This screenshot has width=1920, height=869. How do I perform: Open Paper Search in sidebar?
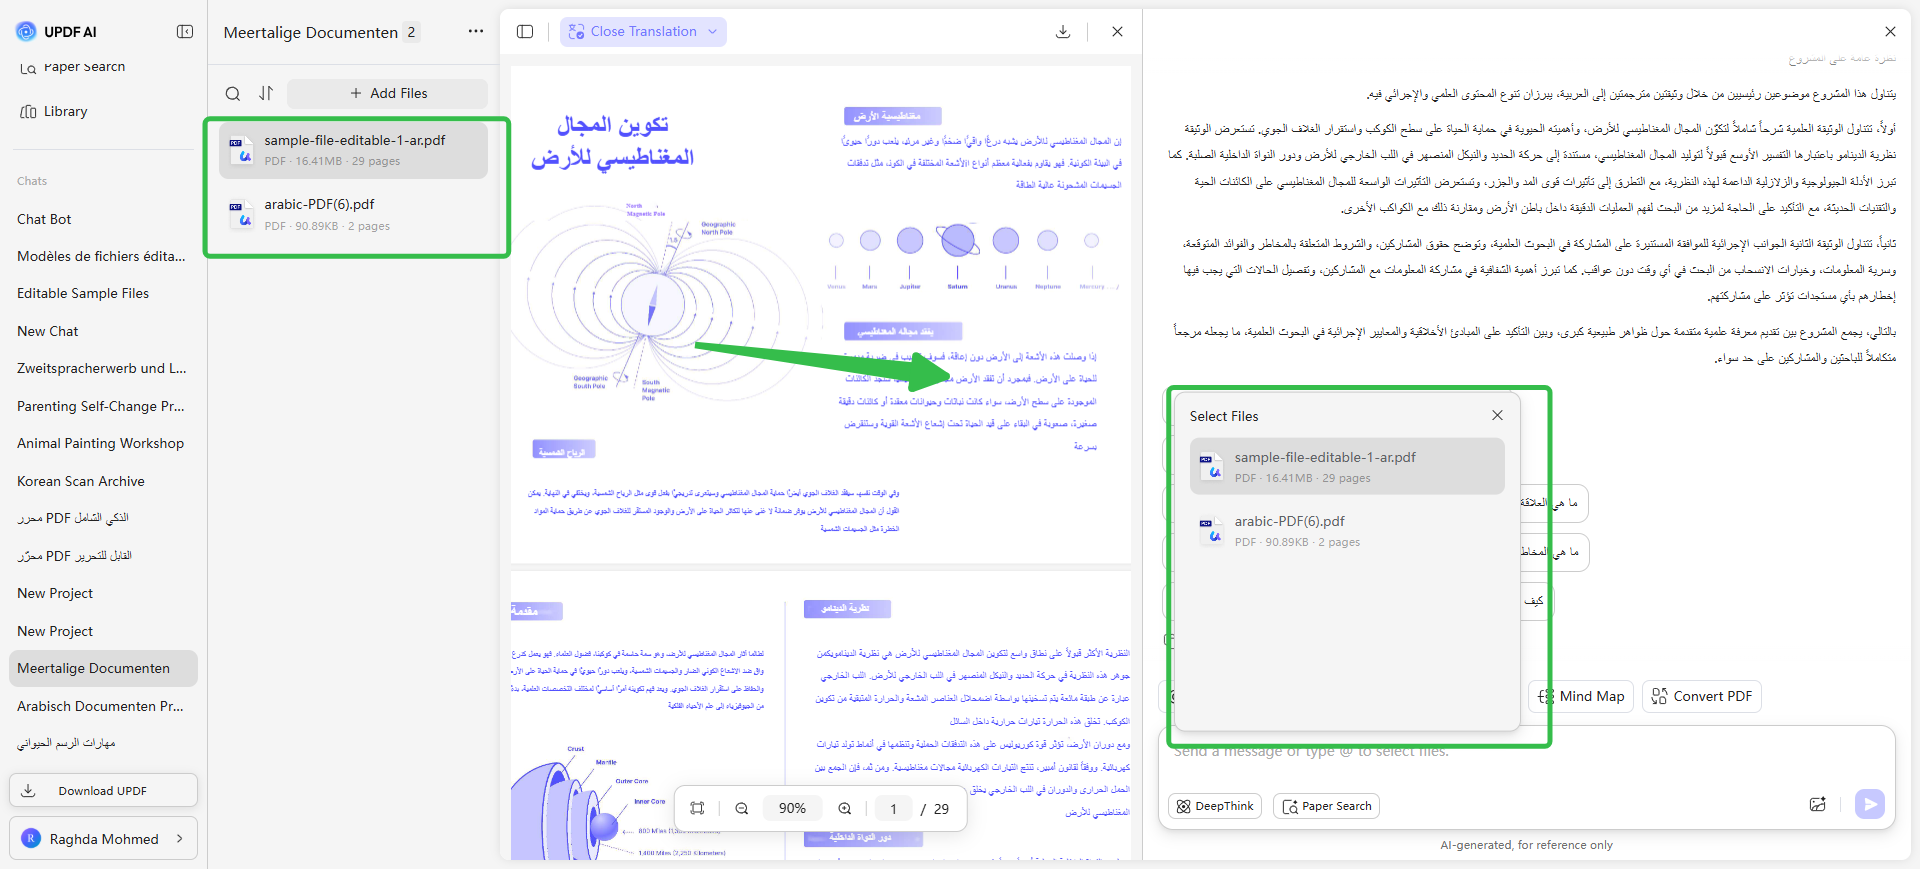73,67
